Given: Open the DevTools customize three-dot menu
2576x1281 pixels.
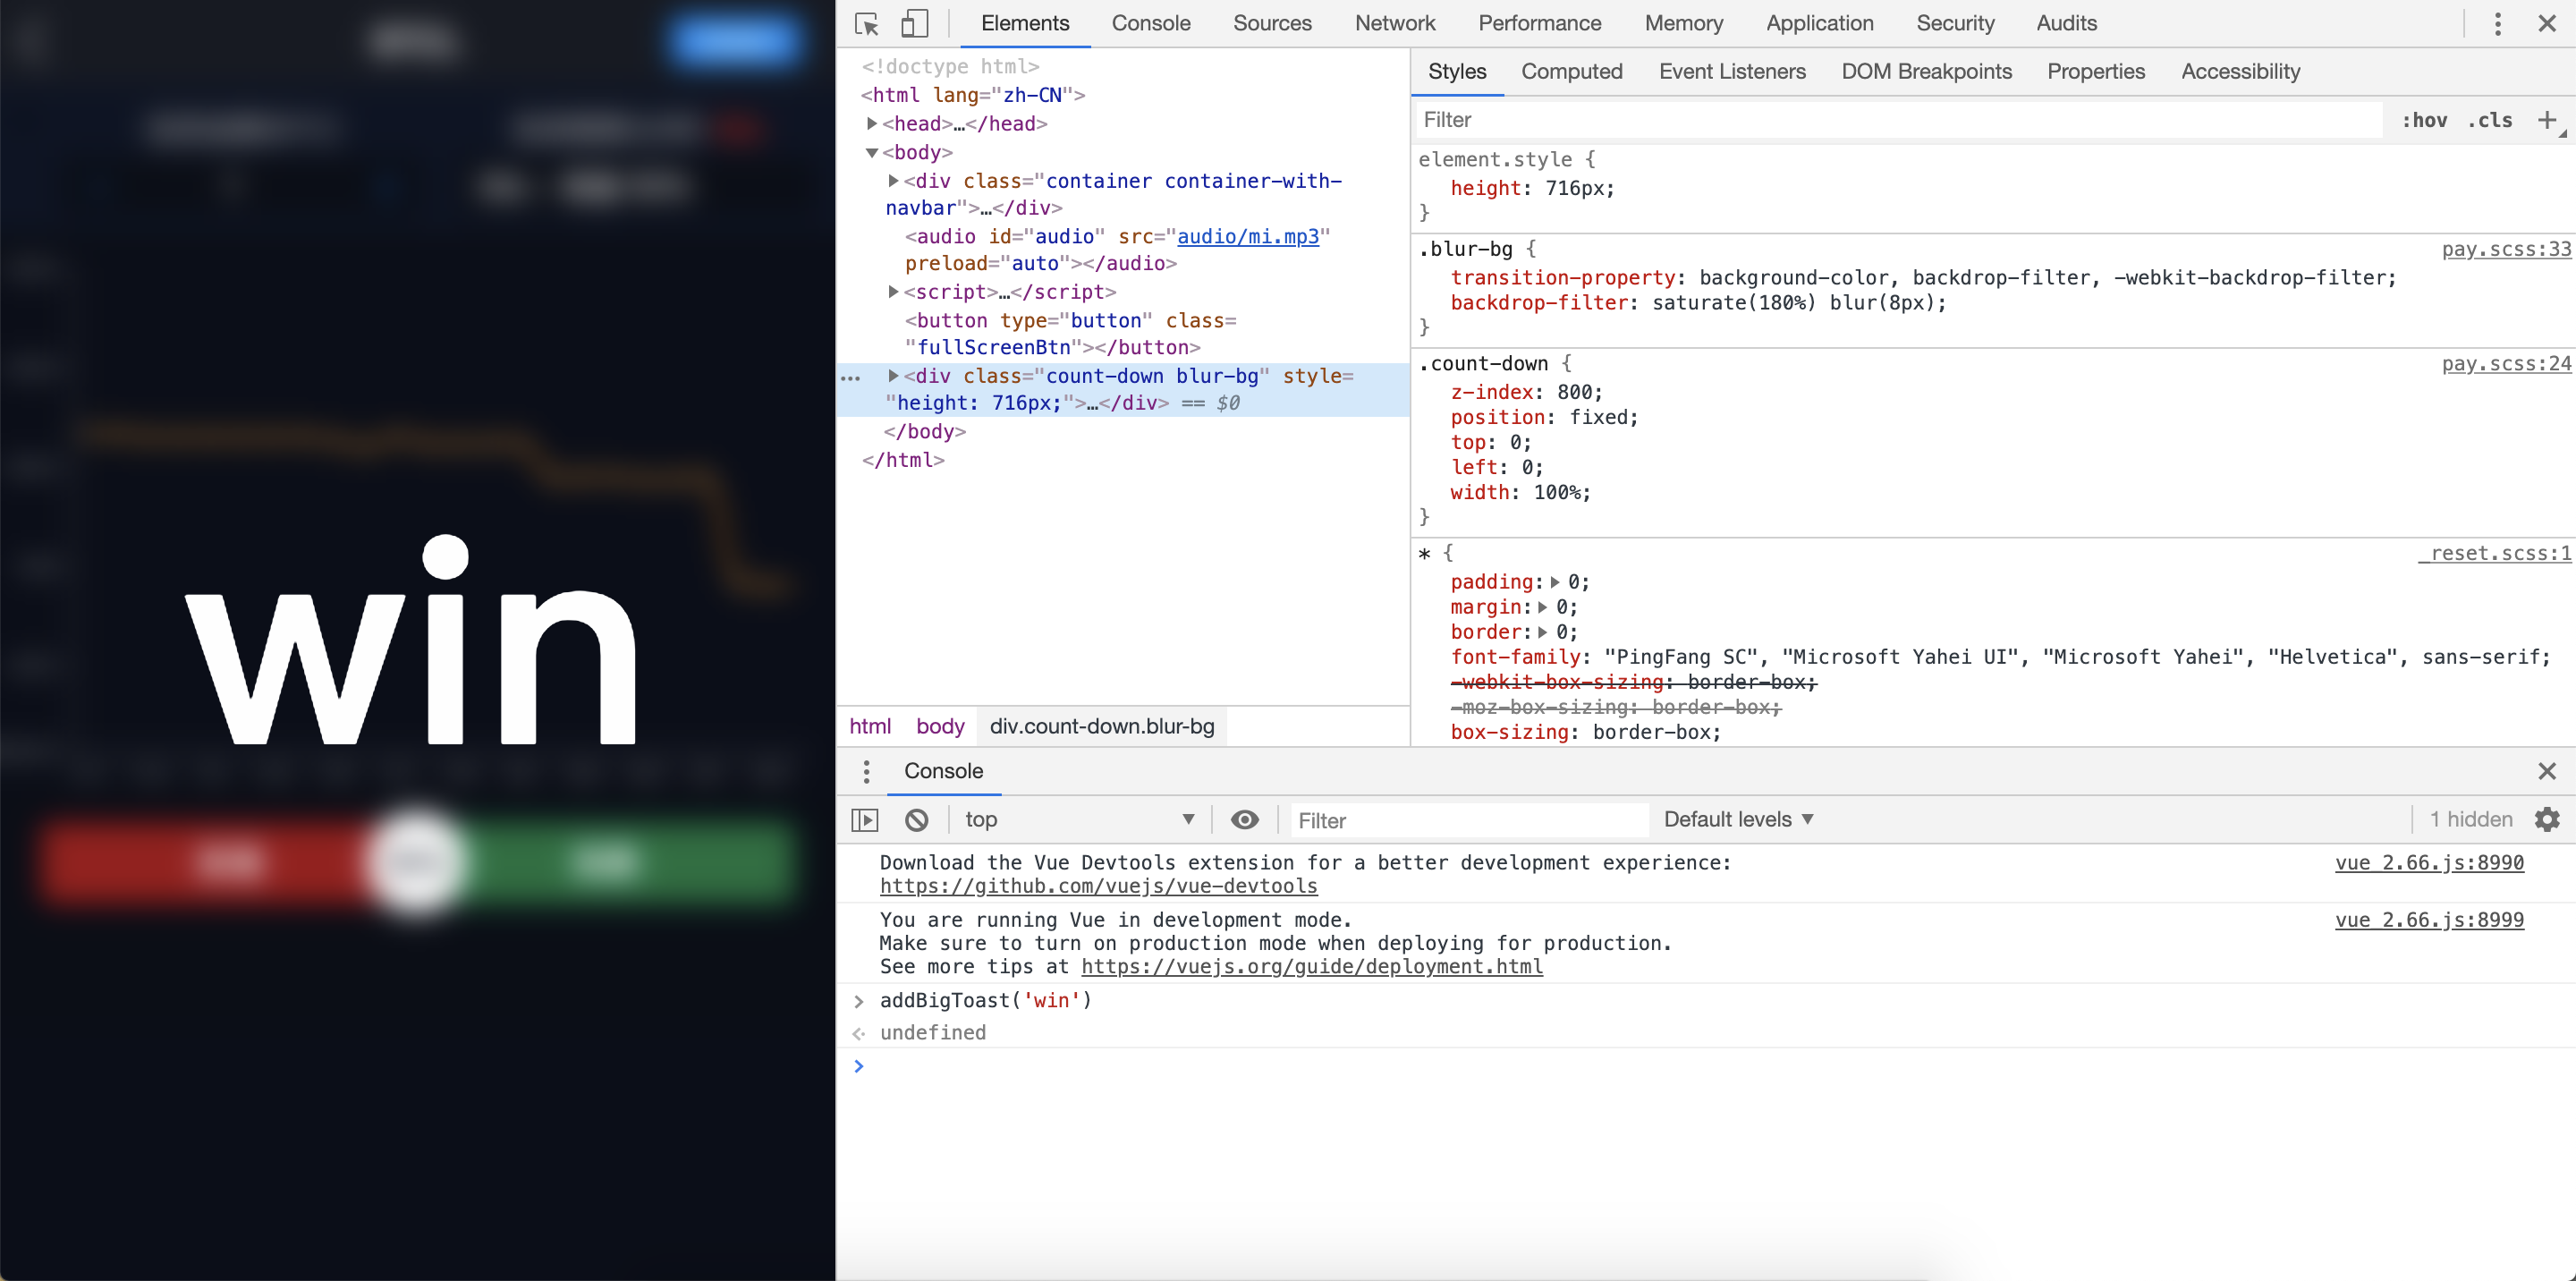Looking at the screenshot, I should click(x=2497, y=23).
